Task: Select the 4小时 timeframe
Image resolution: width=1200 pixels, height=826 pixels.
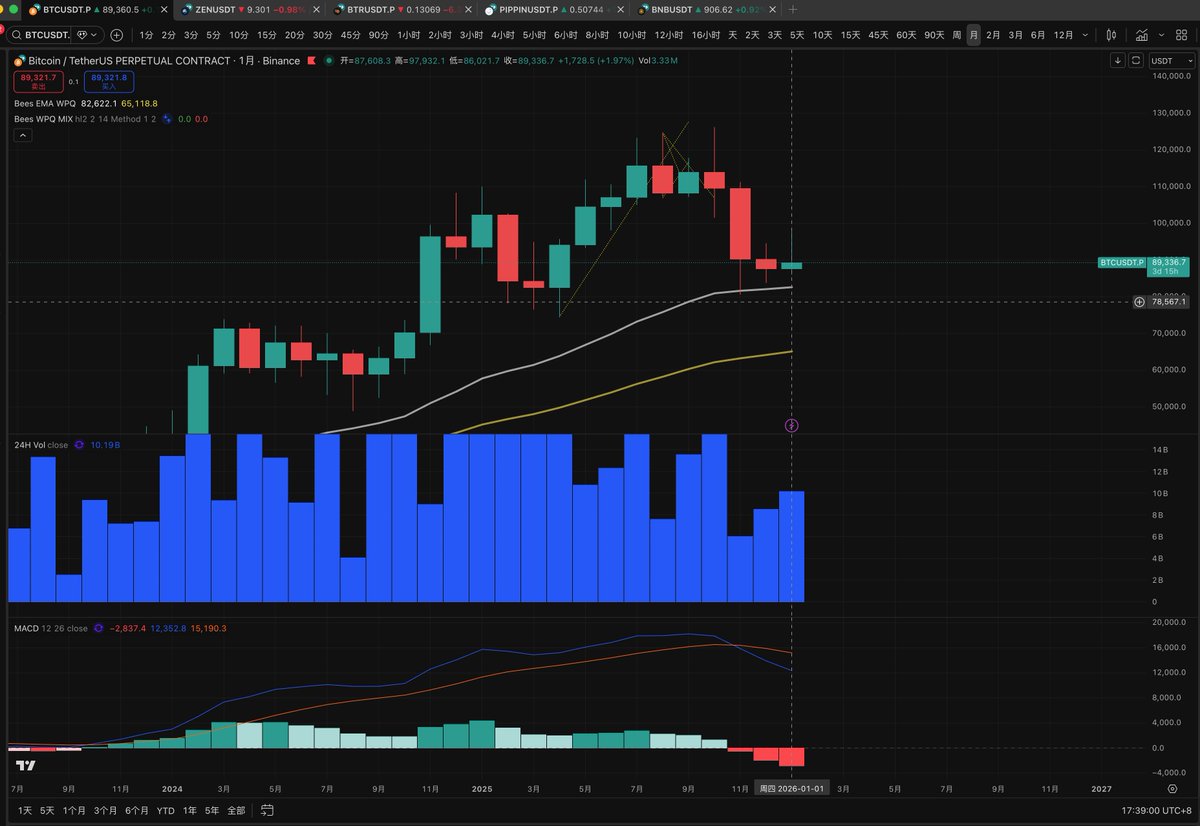Action: point(502,35)
